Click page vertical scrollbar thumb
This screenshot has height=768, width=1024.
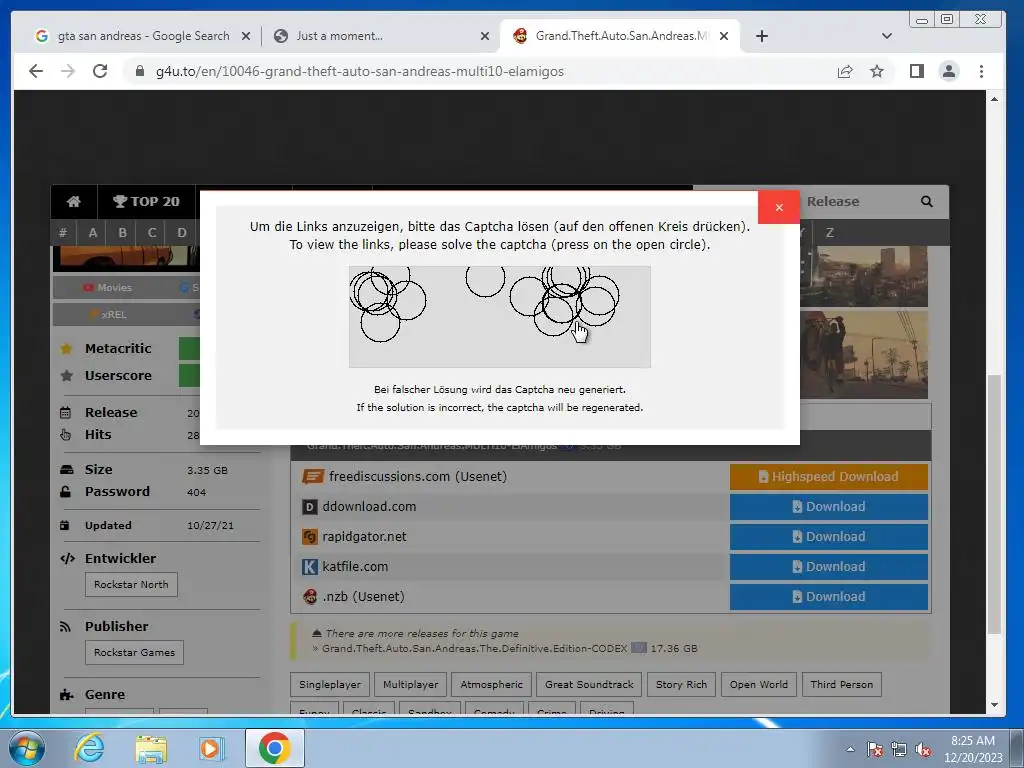click(x=994, y=503)
